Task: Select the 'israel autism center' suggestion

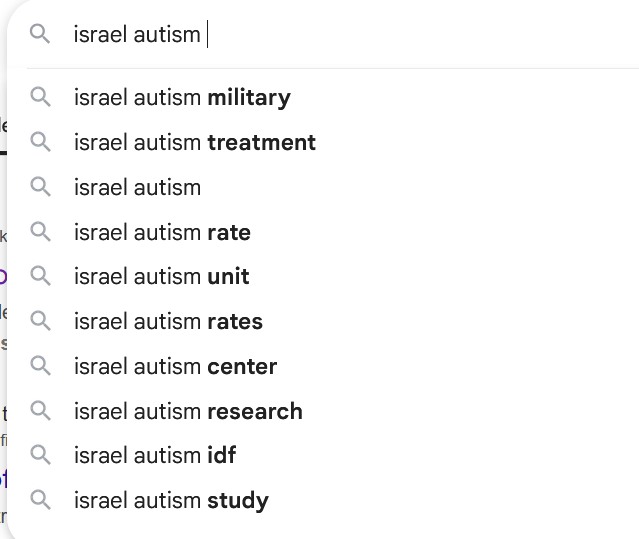Action: 175,367
